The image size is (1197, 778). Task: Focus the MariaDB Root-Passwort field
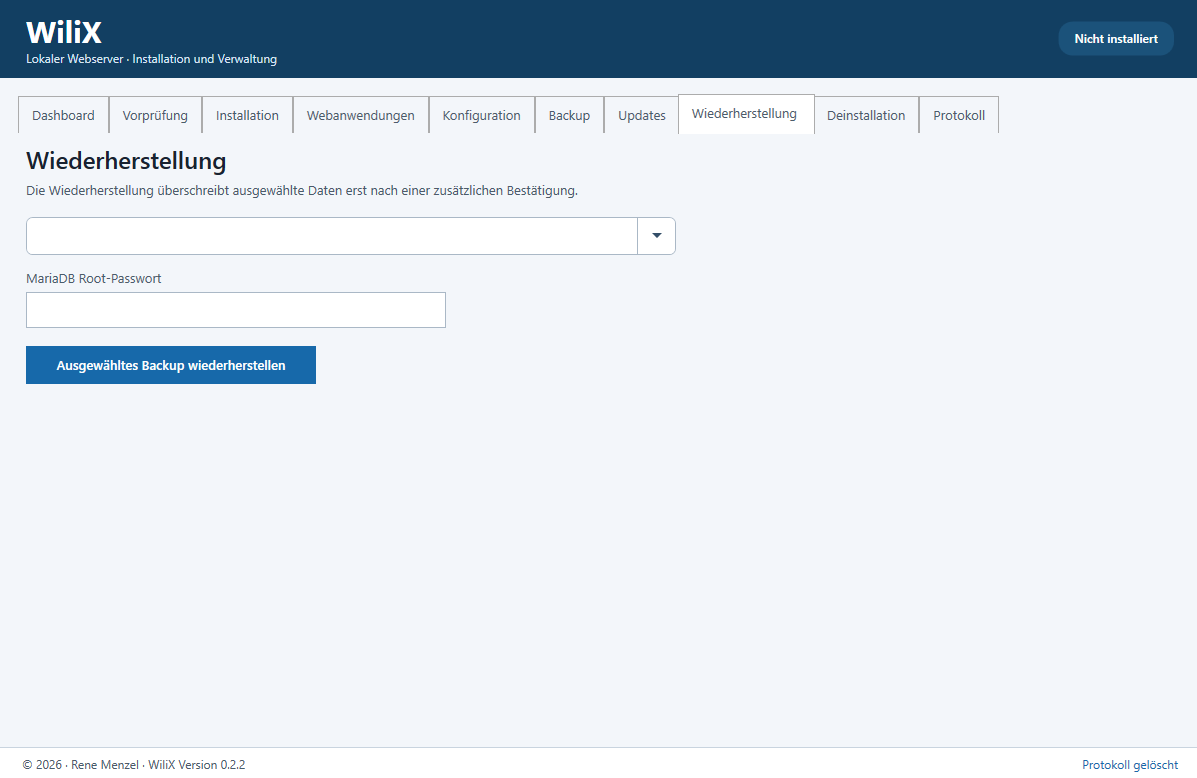tap(236, 310)
